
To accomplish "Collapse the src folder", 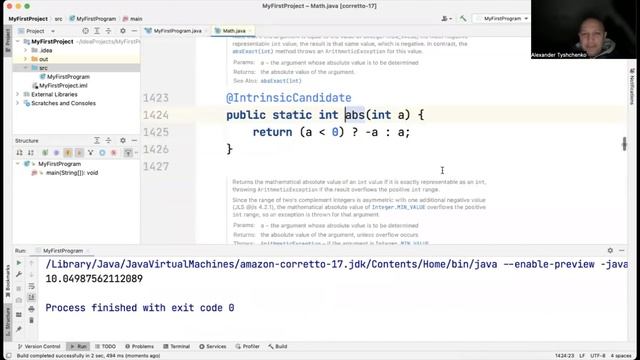I will pyautogui.click(x=25, y=68).
